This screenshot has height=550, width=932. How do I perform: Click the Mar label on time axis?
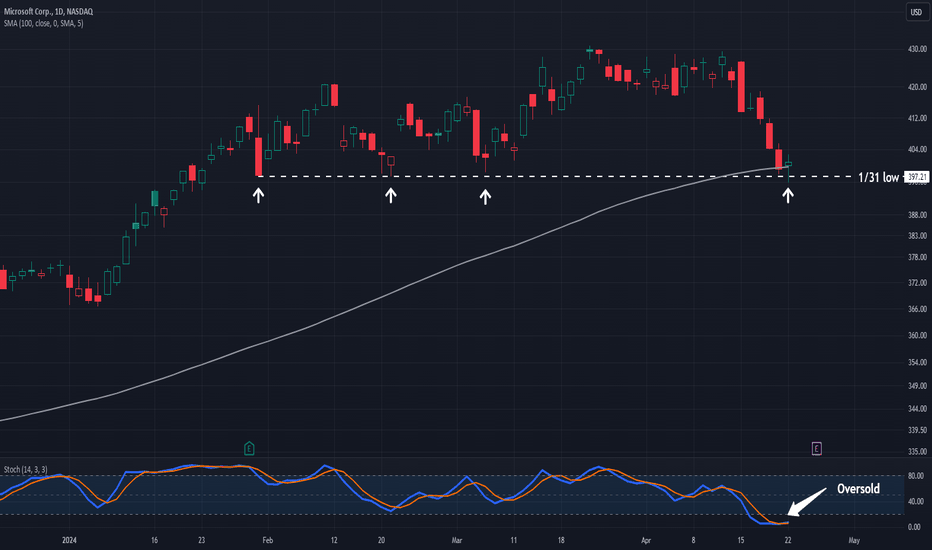click(456, 540)
